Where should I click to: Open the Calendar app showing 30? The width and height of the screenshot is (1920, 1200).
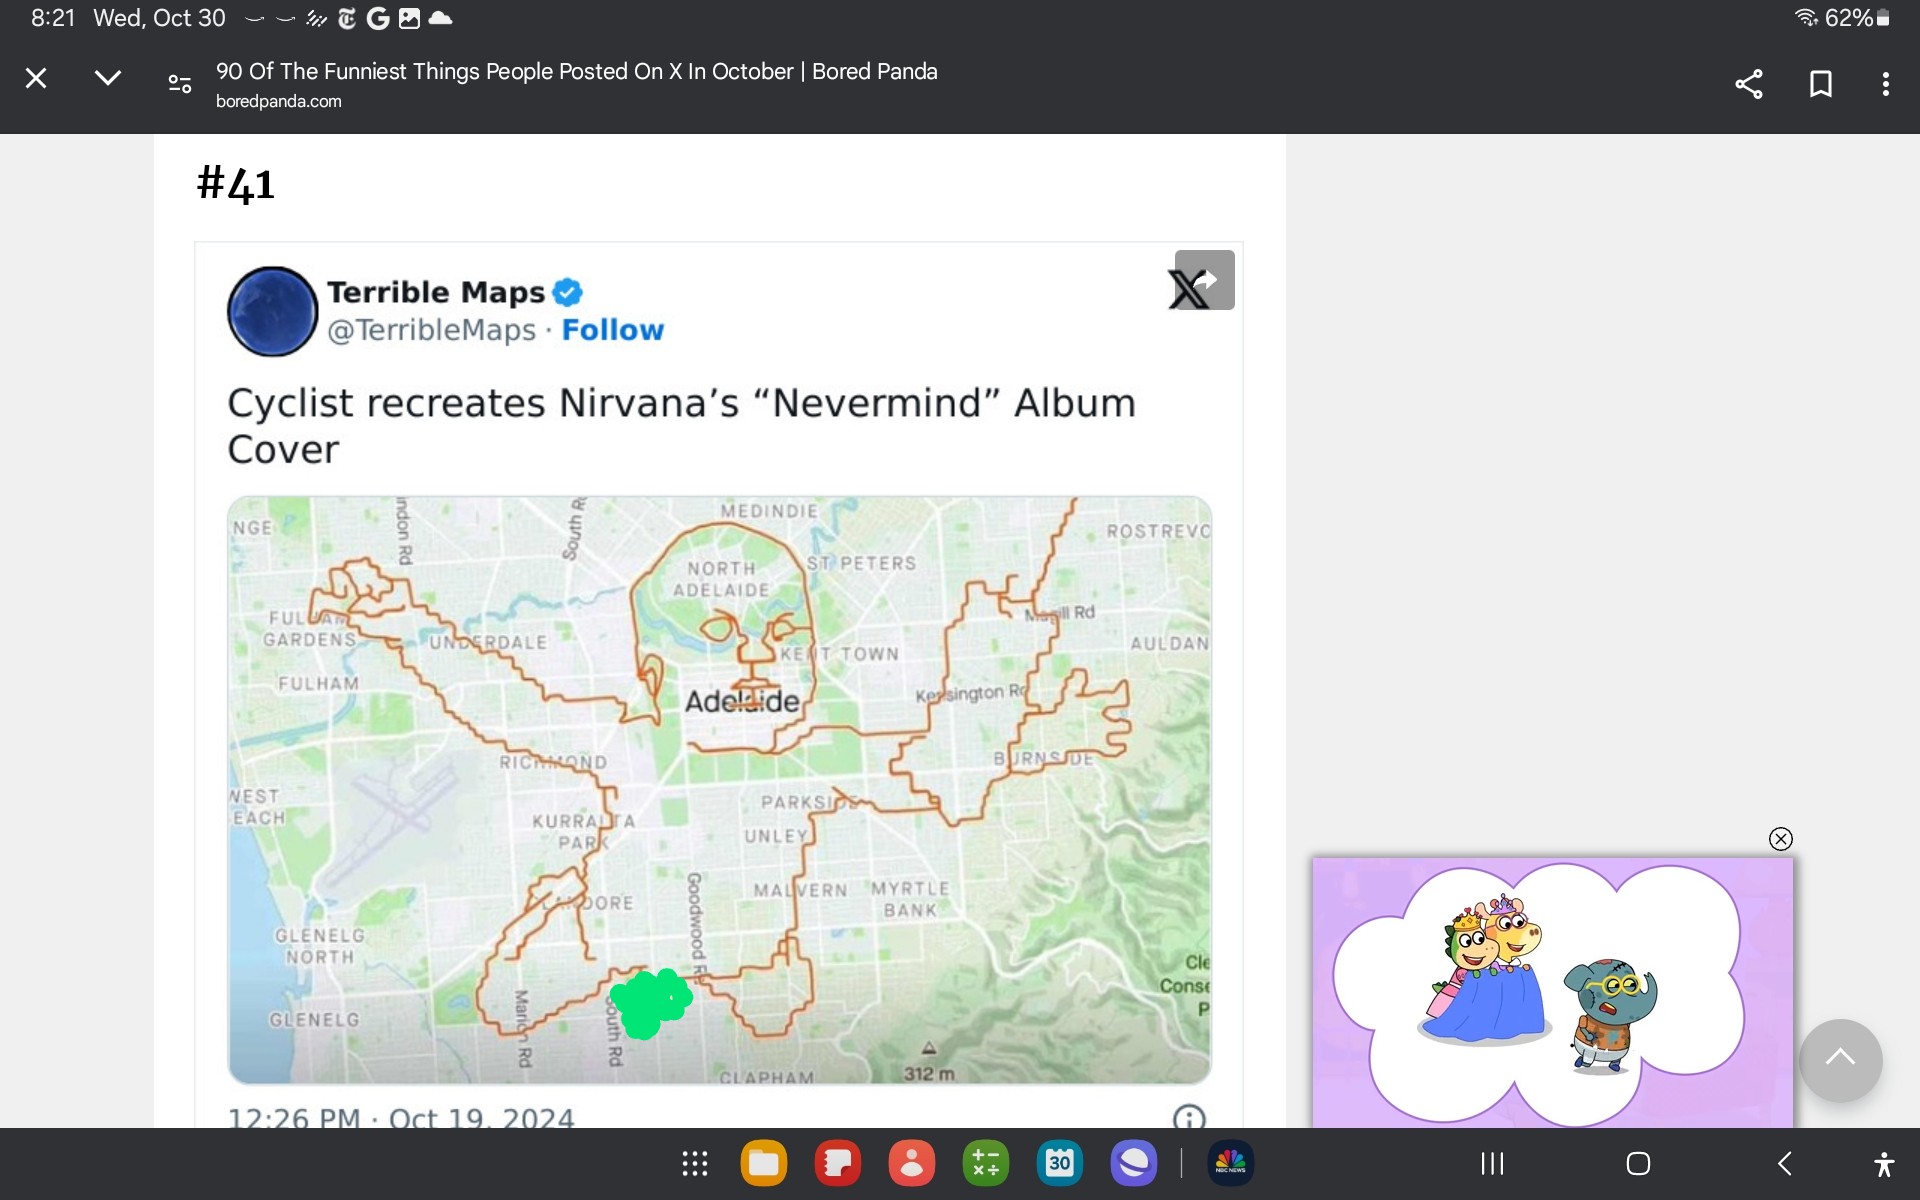[1059, 1163]
